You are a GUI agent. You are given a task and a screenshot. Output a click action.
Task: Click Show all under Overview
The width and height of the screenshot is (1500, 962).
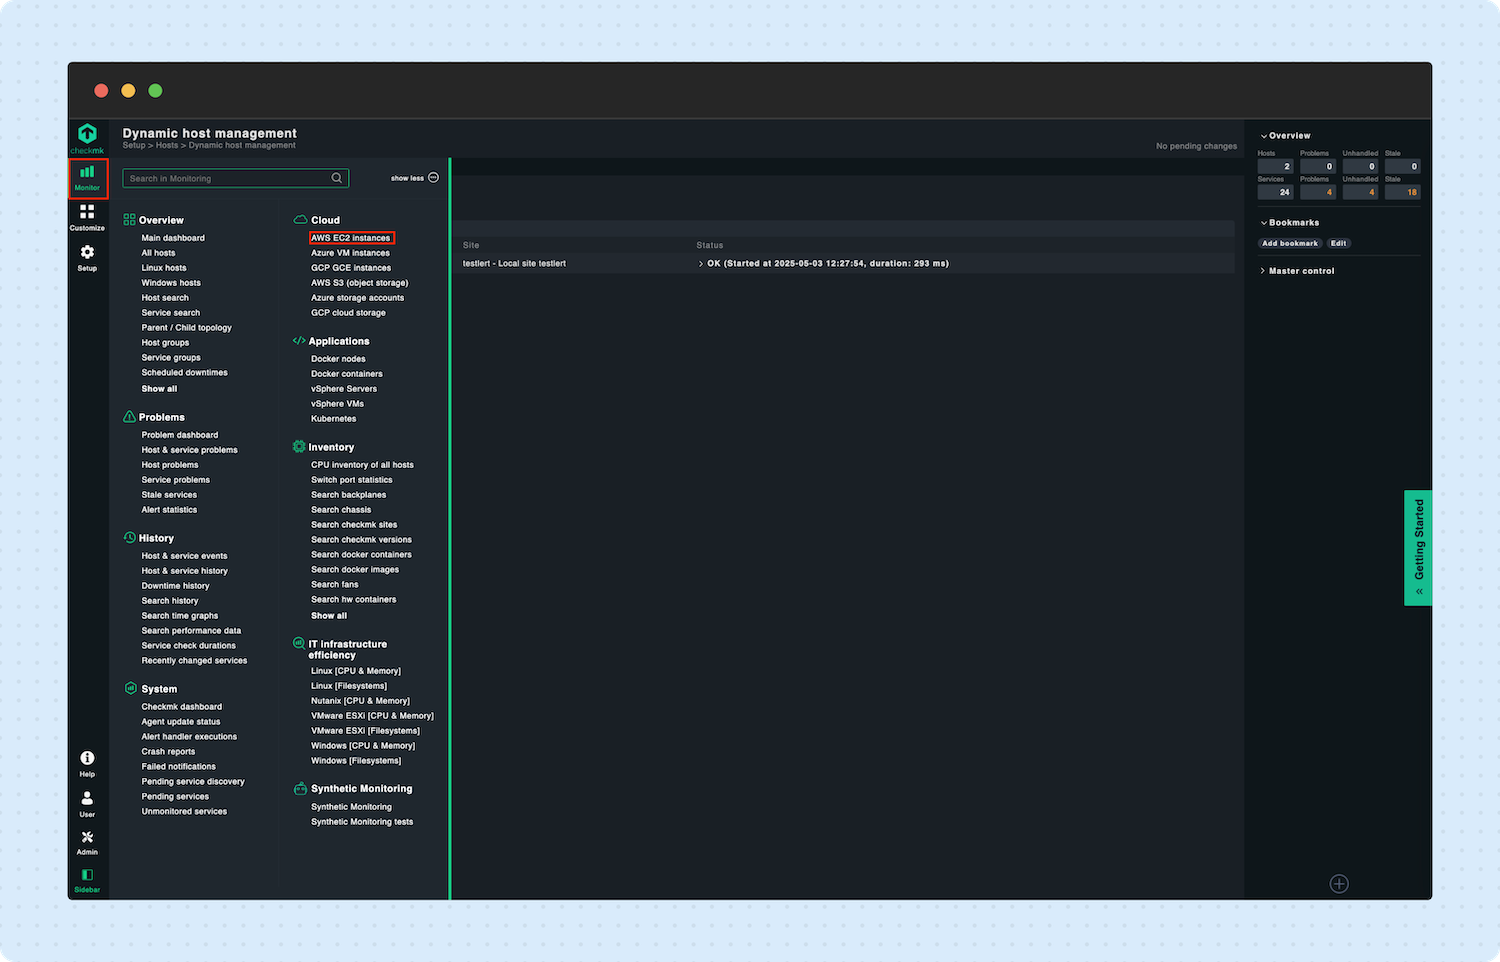pos(159,389)
